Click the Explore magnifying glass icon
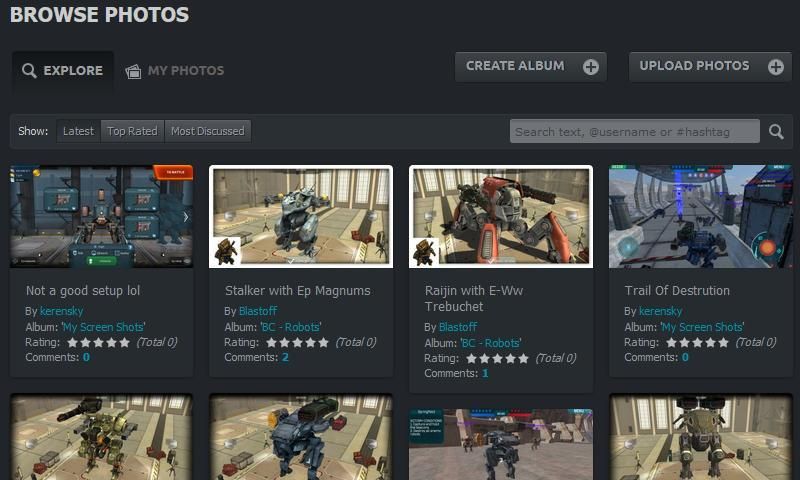 (30, 71)
